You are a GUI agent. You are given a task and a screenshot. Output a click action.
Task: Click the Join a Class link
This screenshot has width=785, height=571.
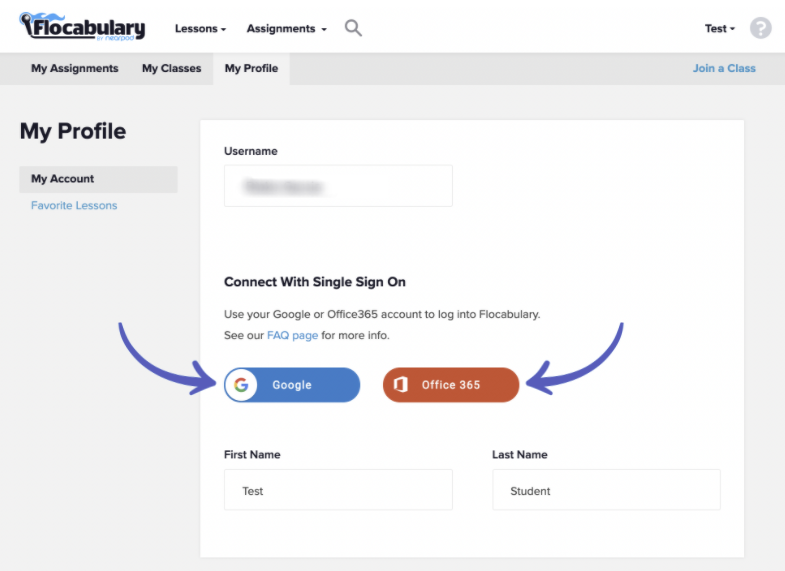[x=724, y=69]
